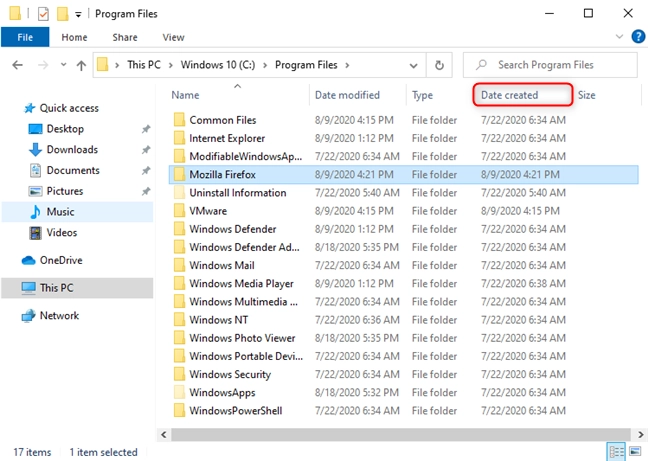Open the Home ribbon tab
The width and height of the screenshot is (648, 461).
[74, 37]
